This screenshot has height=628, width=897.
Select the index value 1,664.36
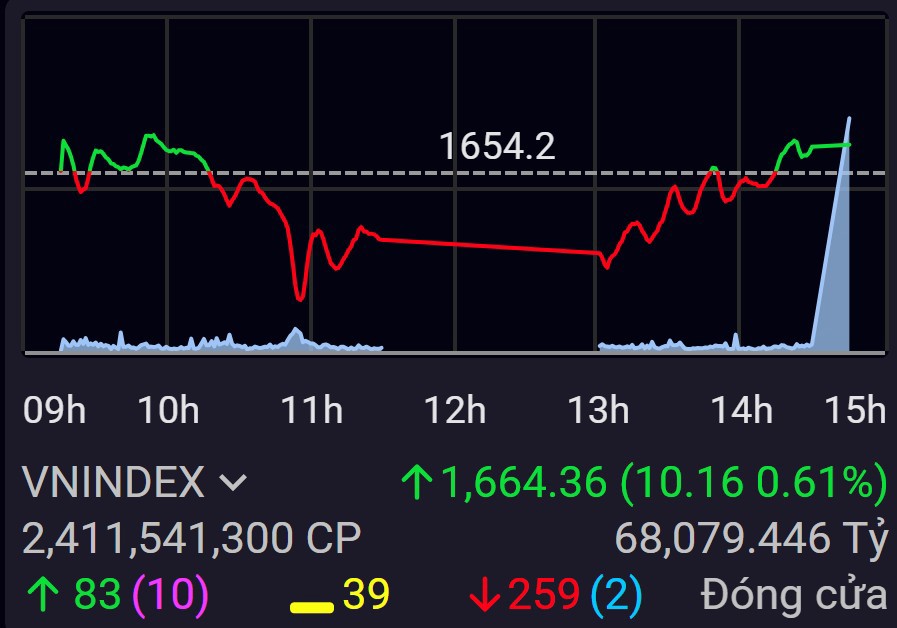click(523, 482)
